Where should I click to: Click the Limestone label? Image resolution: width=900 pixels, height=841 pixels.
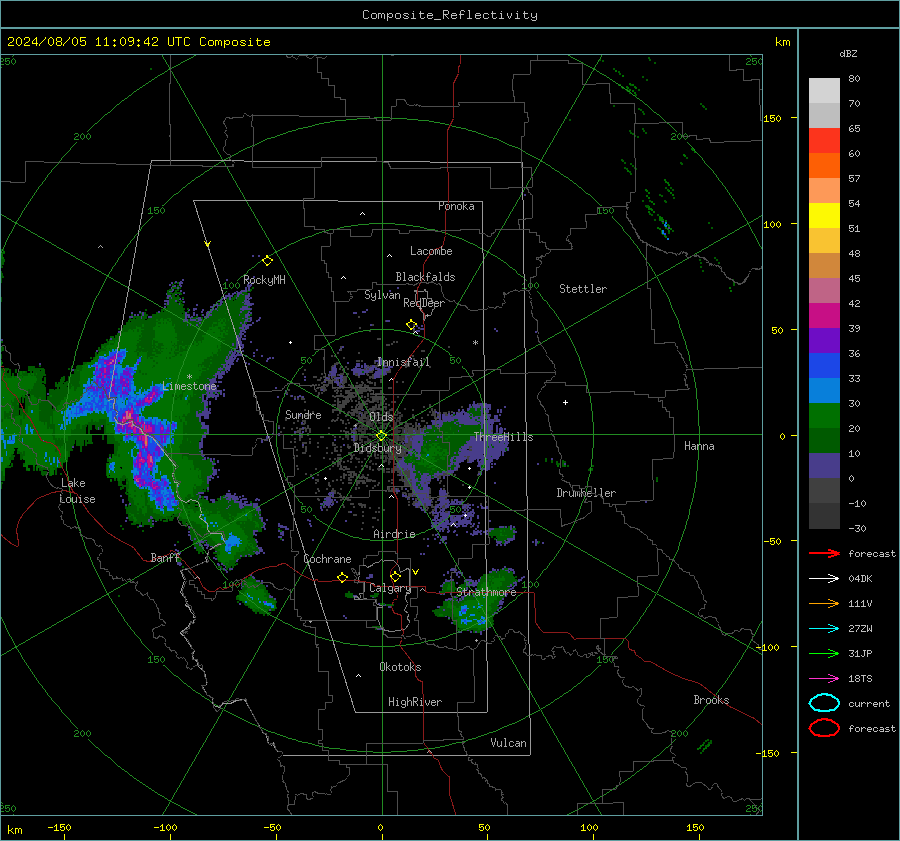tap(189, 386)
